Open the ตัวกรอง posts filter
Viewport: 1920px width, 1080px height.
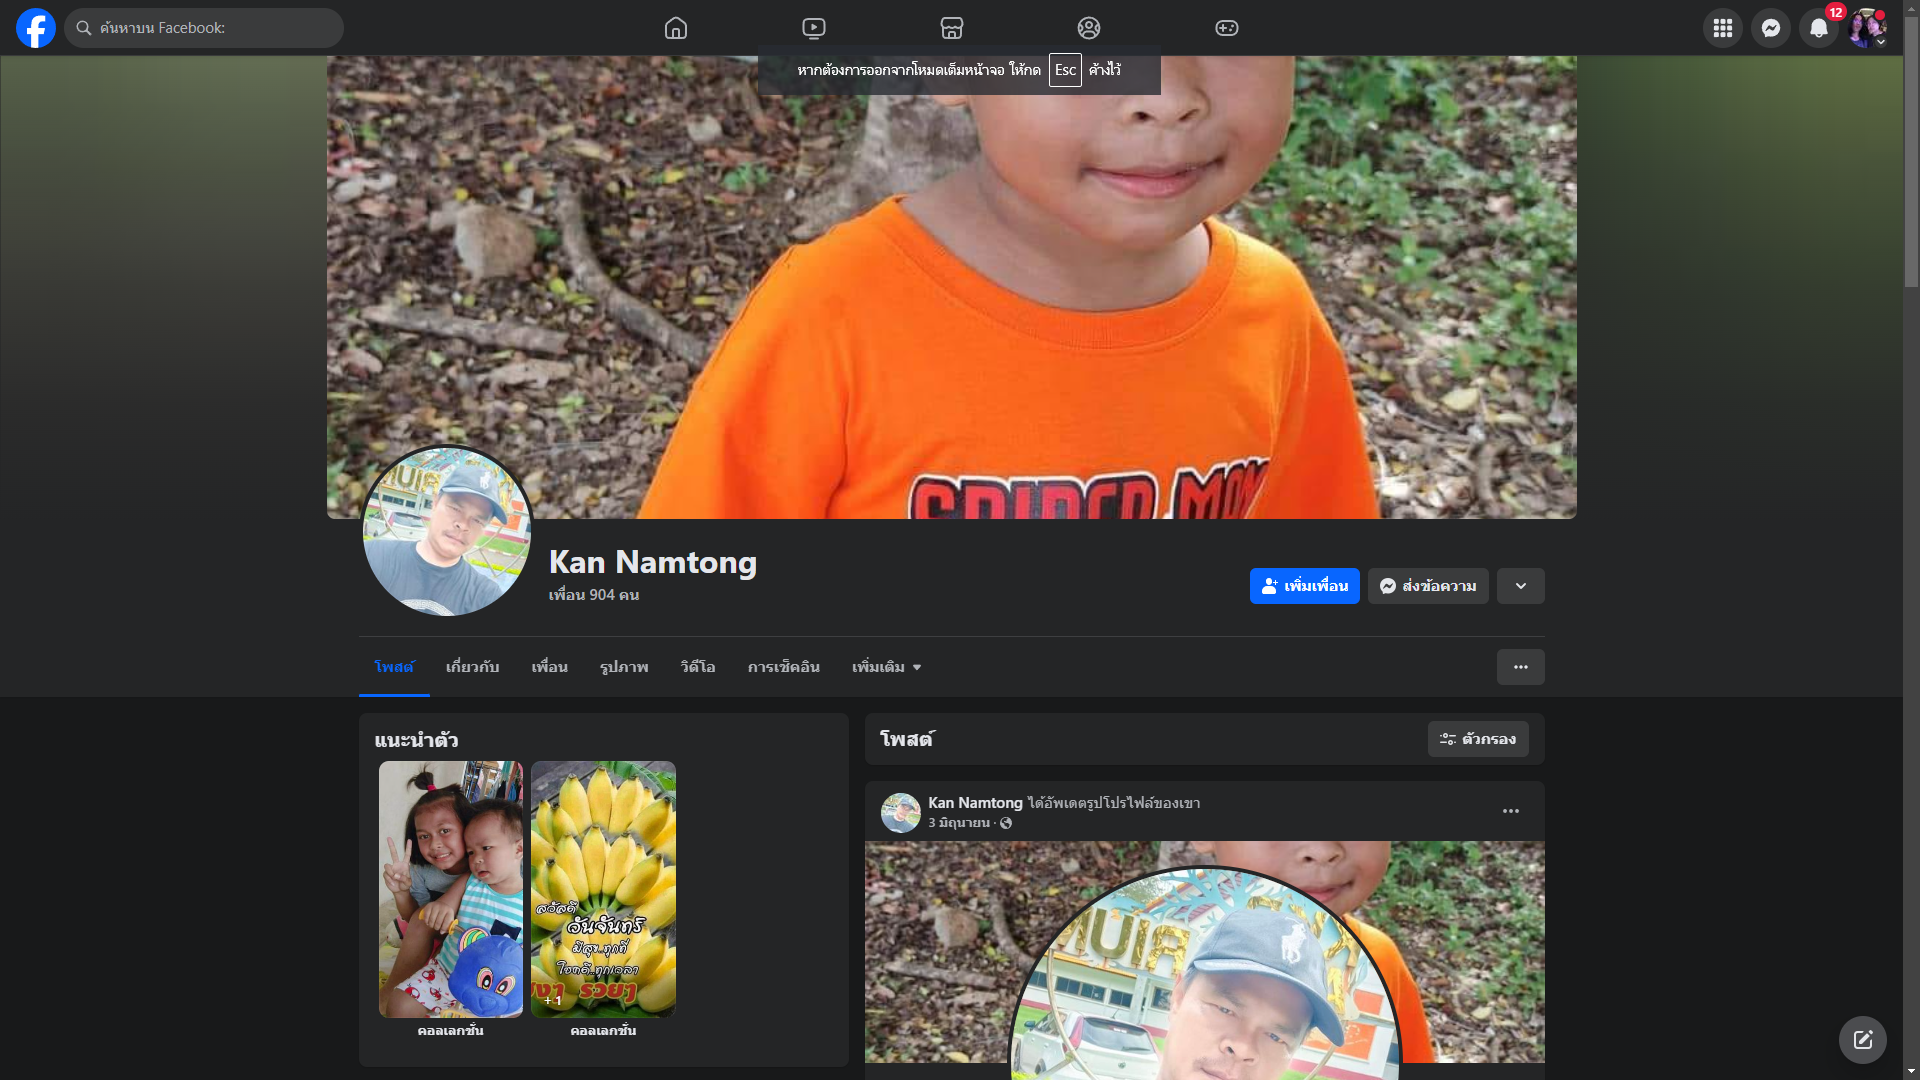pyautogui.click(x=1478, y=739)
